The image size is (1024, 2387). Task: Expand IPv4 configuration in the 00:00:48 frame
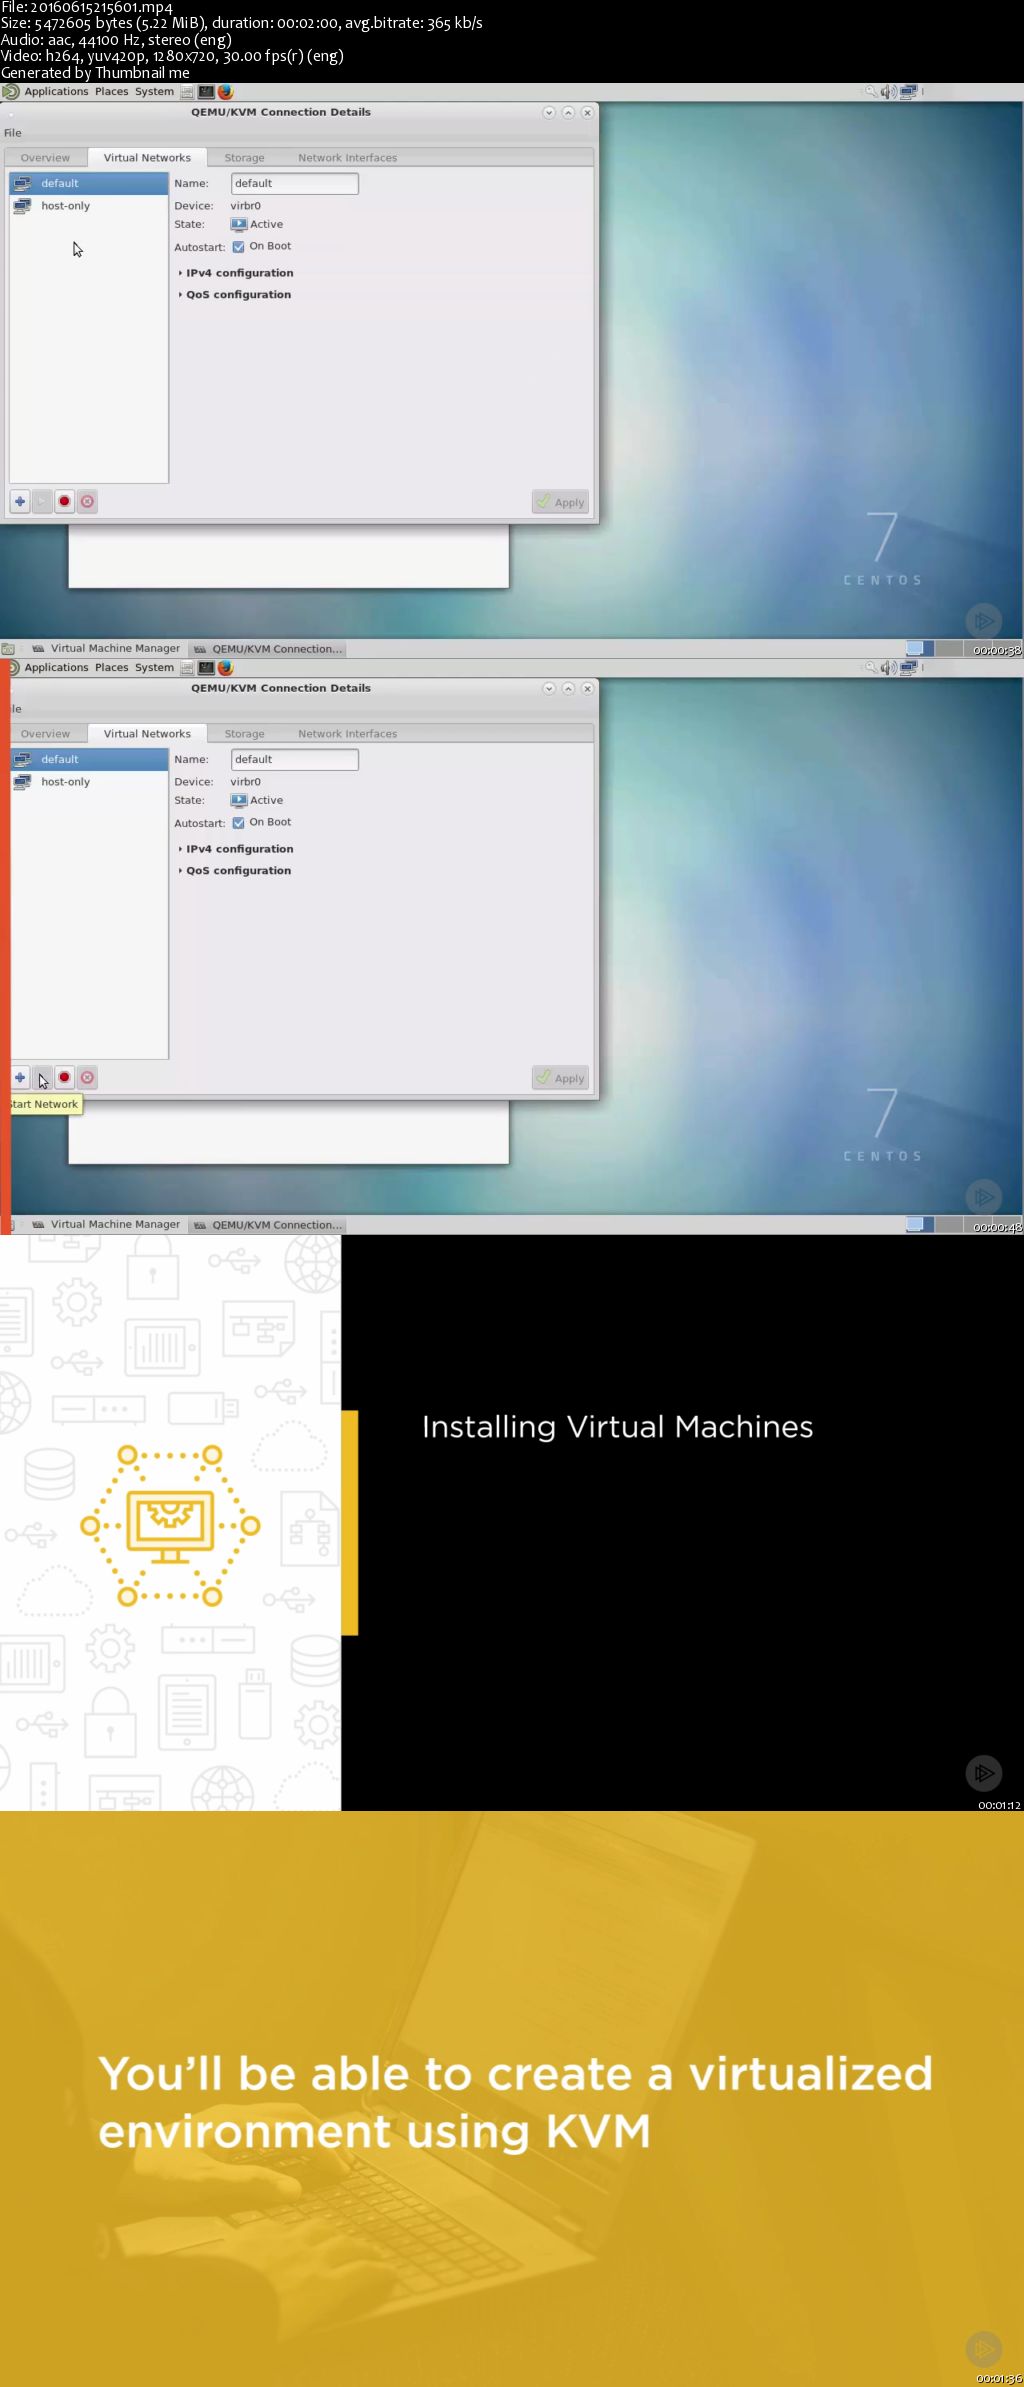[x=236, y=849]
